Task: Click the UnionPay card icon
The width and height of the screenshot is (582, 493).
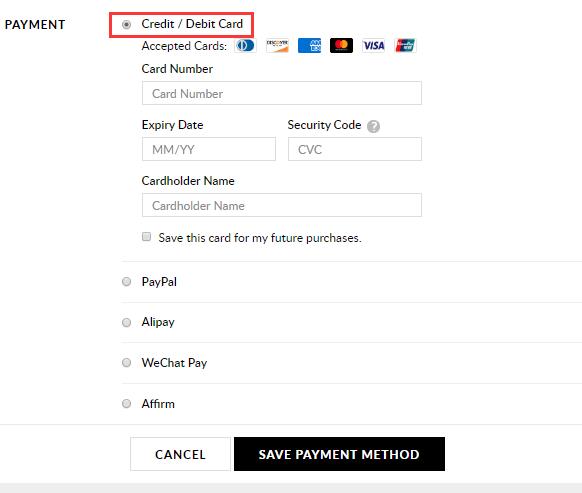Action: tap(405, 46)
